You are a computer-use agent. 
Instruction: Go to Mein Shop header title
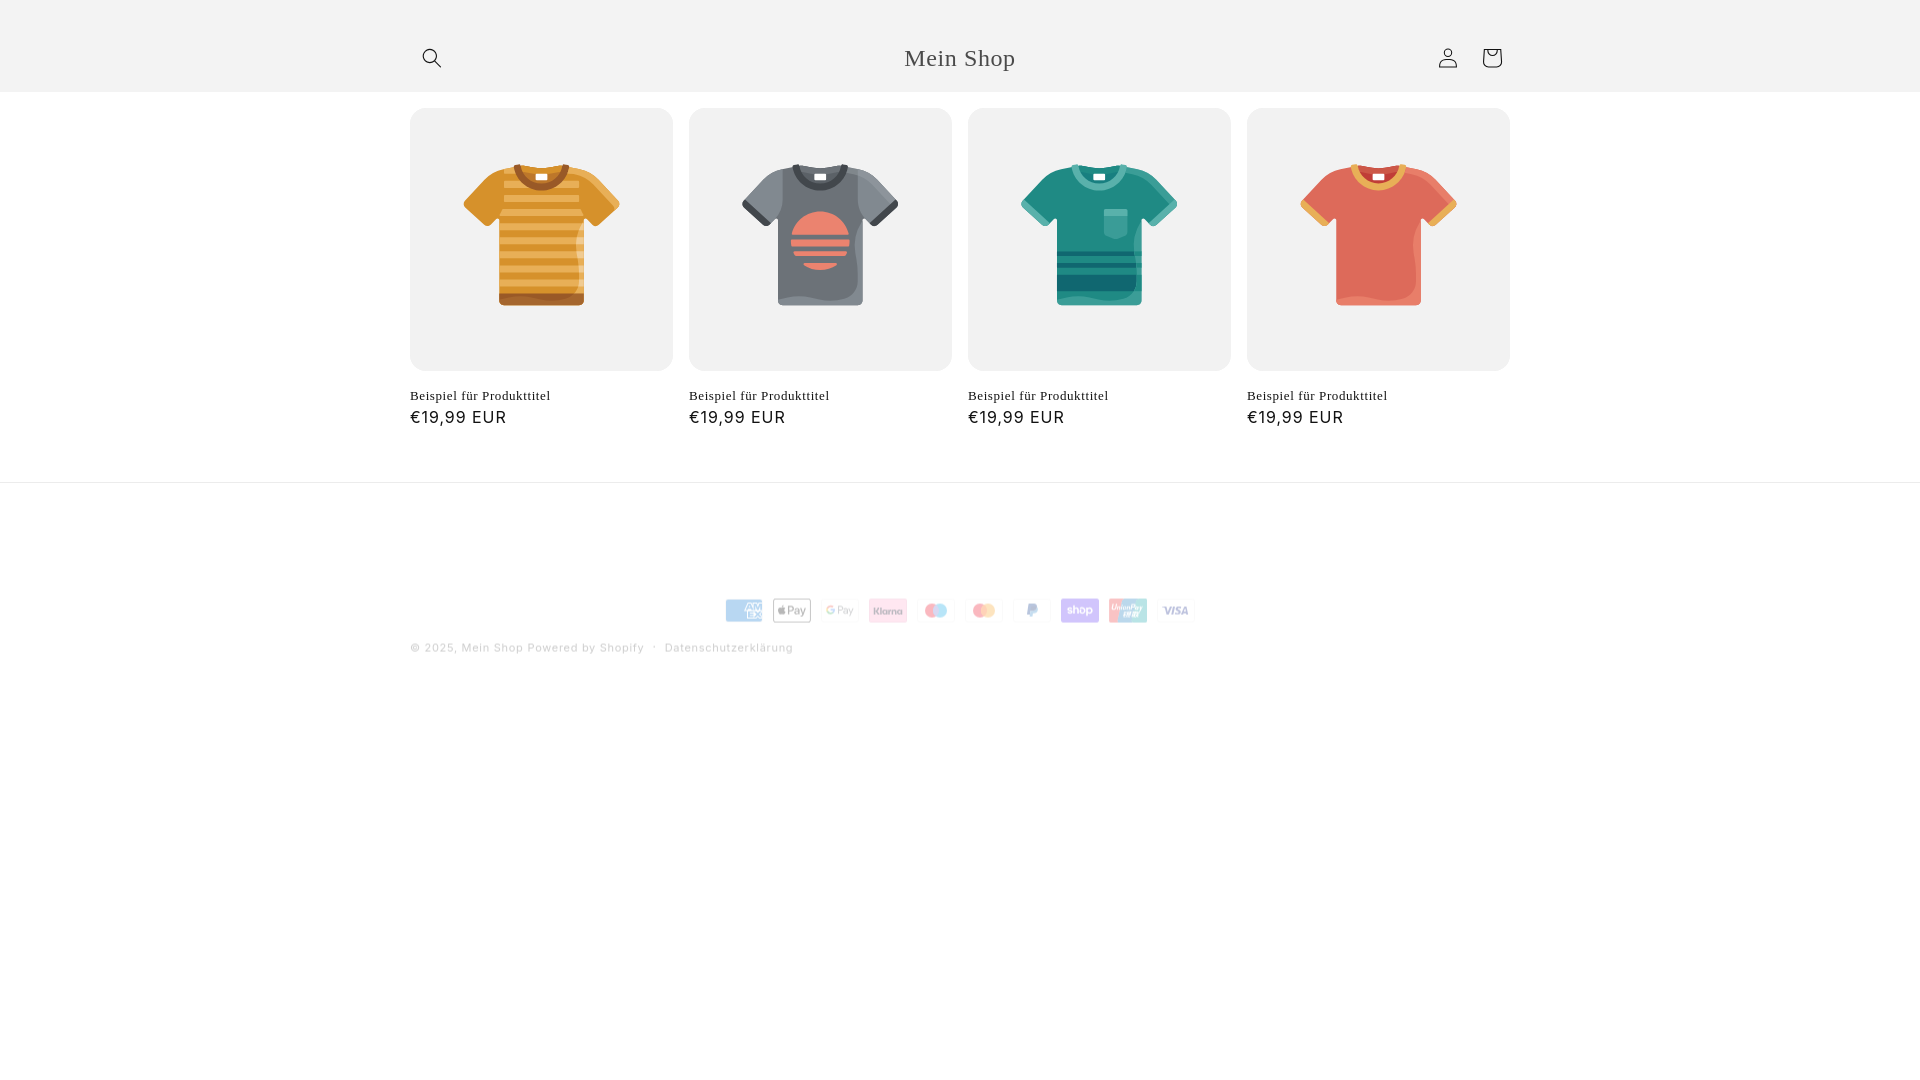[x=960, y=58]
